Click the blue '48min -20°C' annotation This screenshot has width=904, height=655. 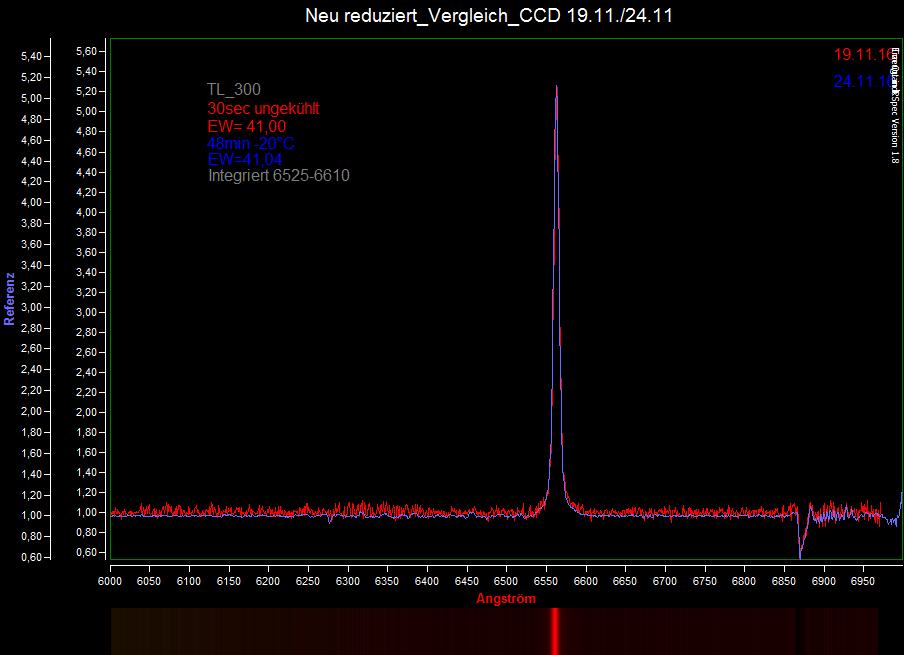[251, 143]
